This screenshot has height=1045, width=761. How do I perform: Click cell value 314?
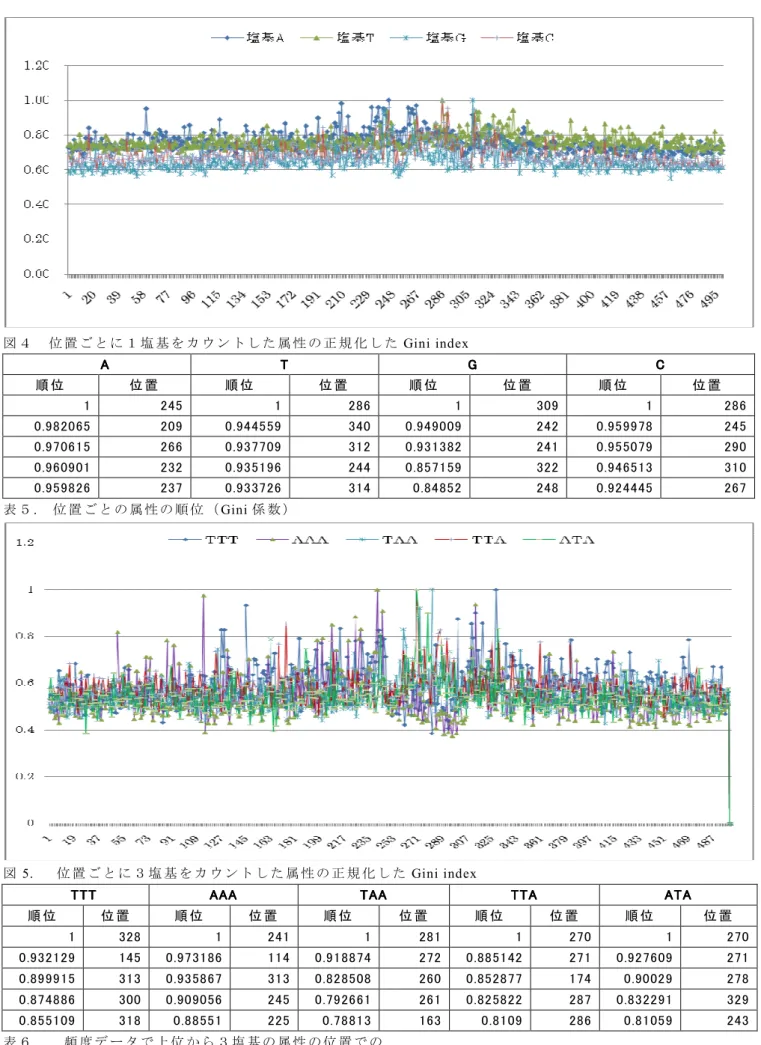coord(359,489)
